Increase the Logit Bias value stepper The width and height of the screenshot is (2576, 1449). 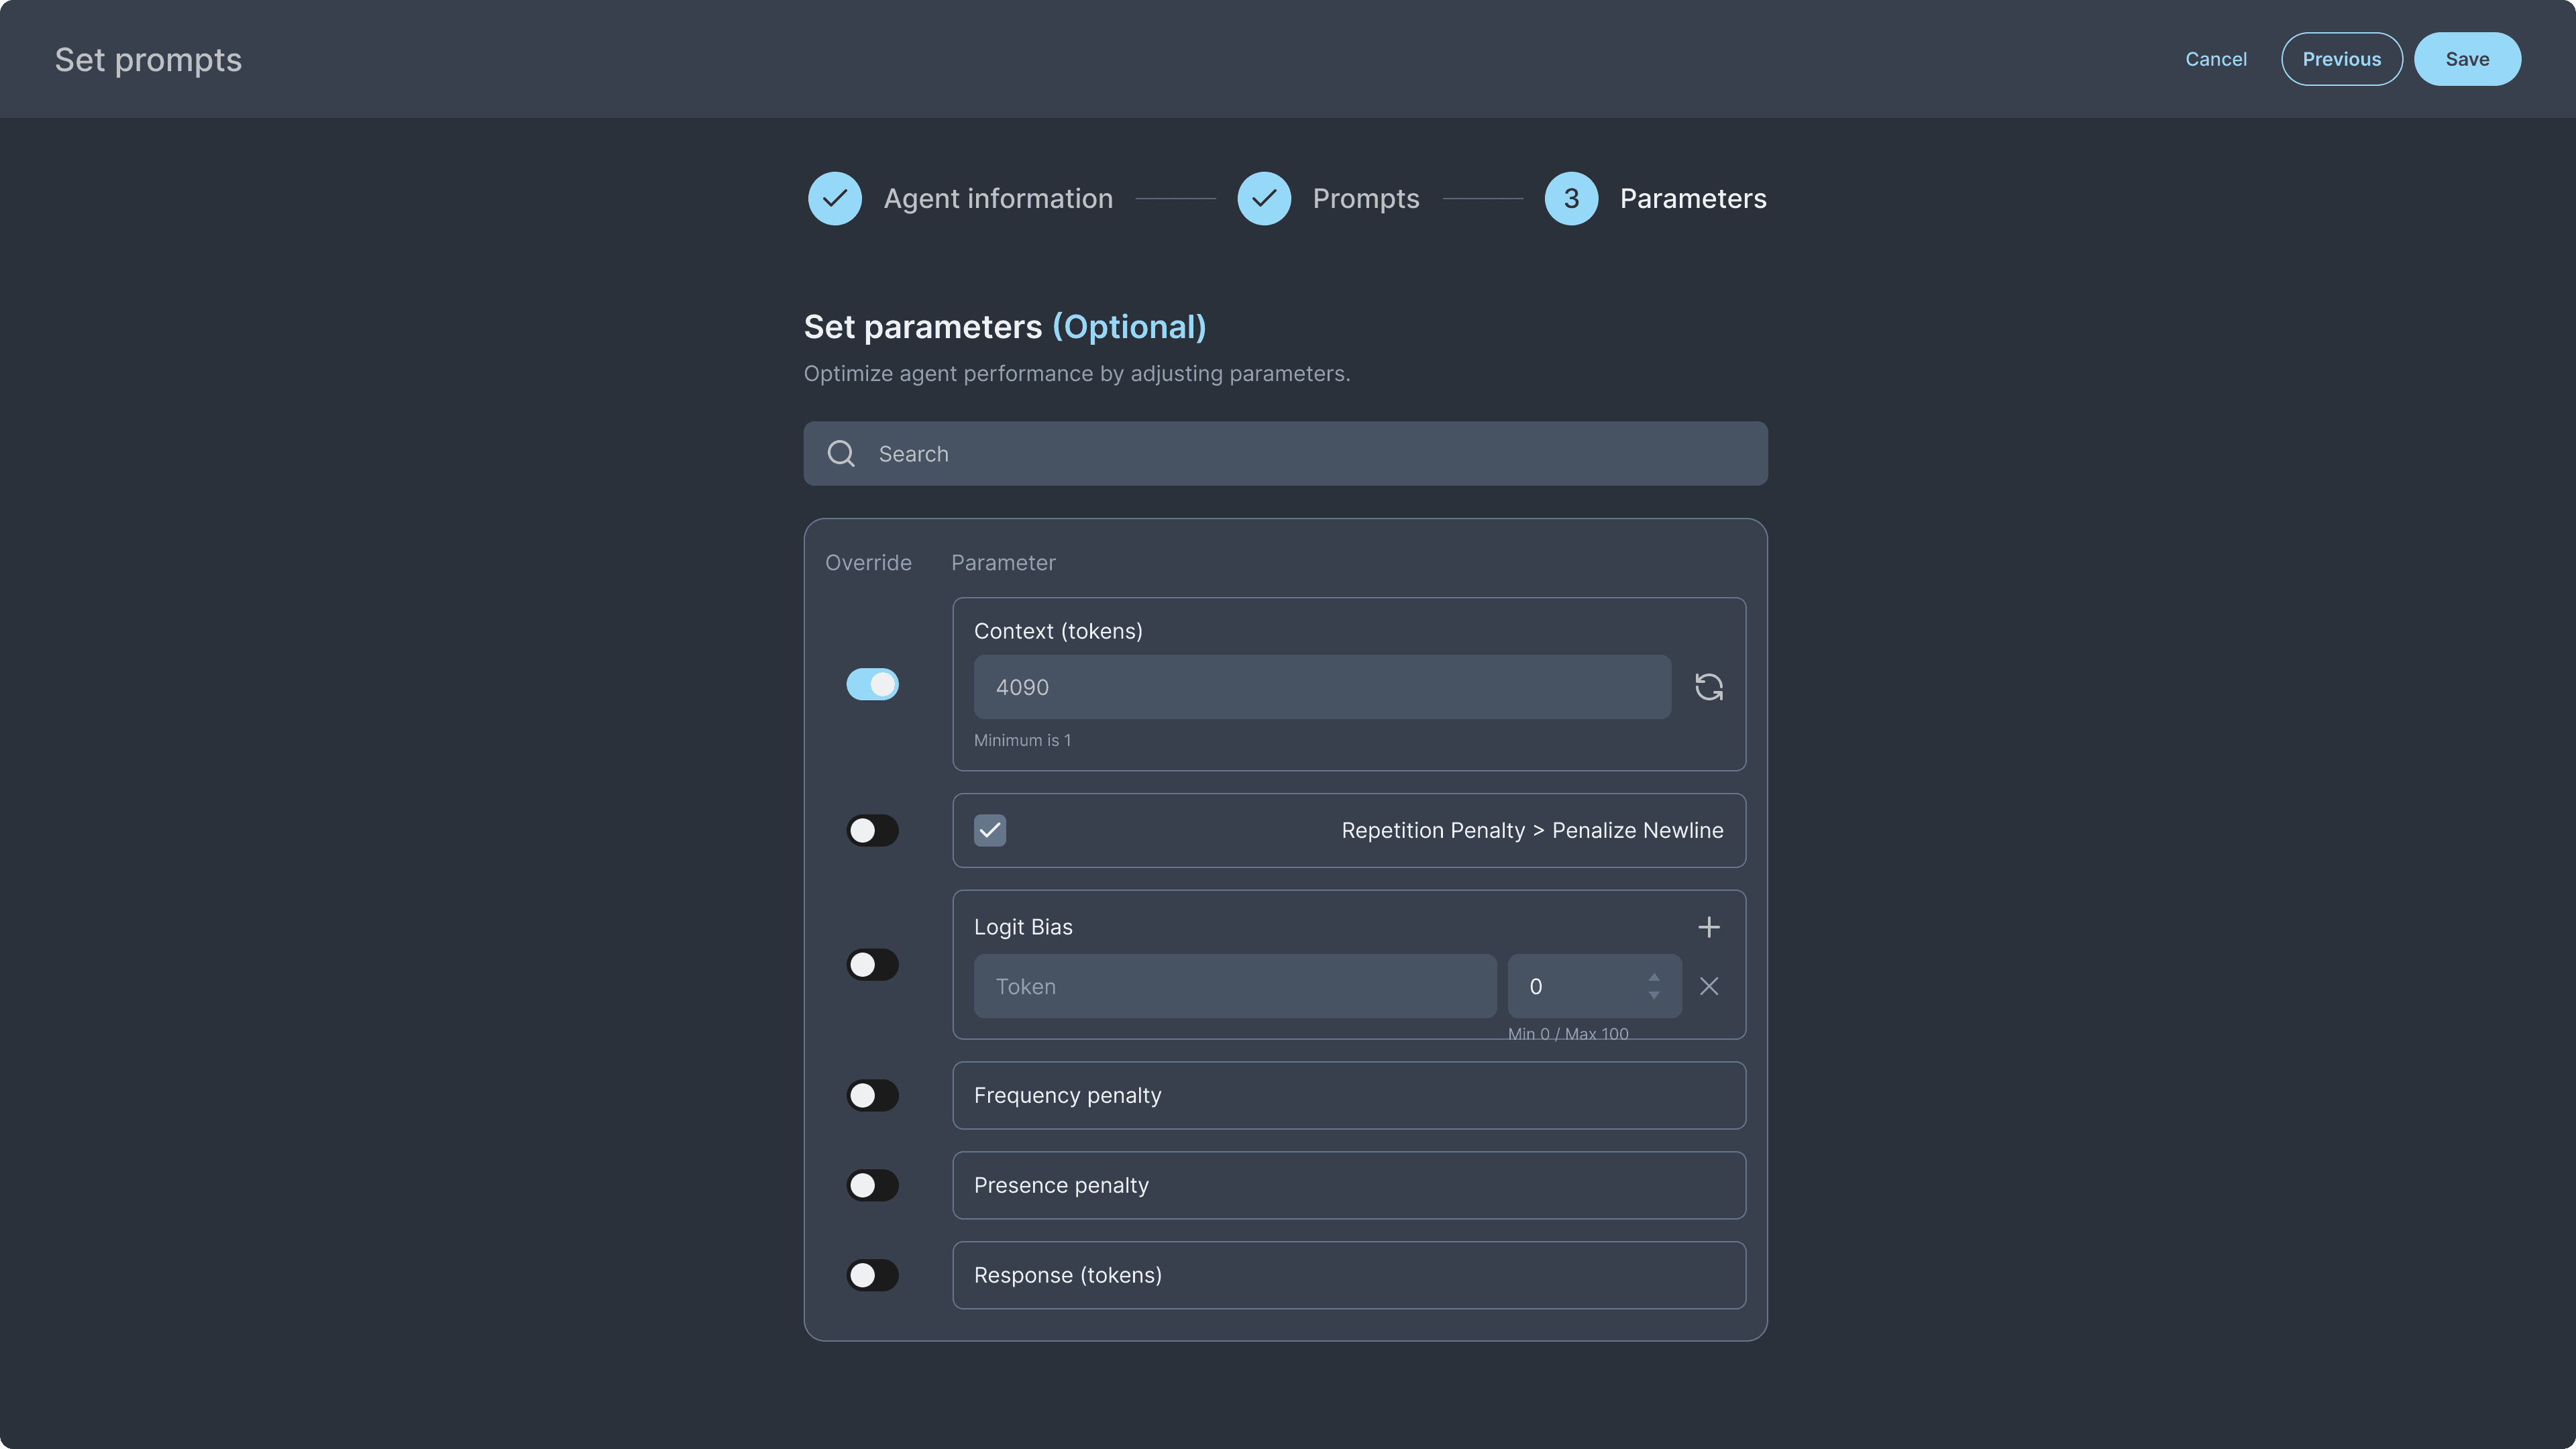pyautogui.click(x=1654, y=977)
